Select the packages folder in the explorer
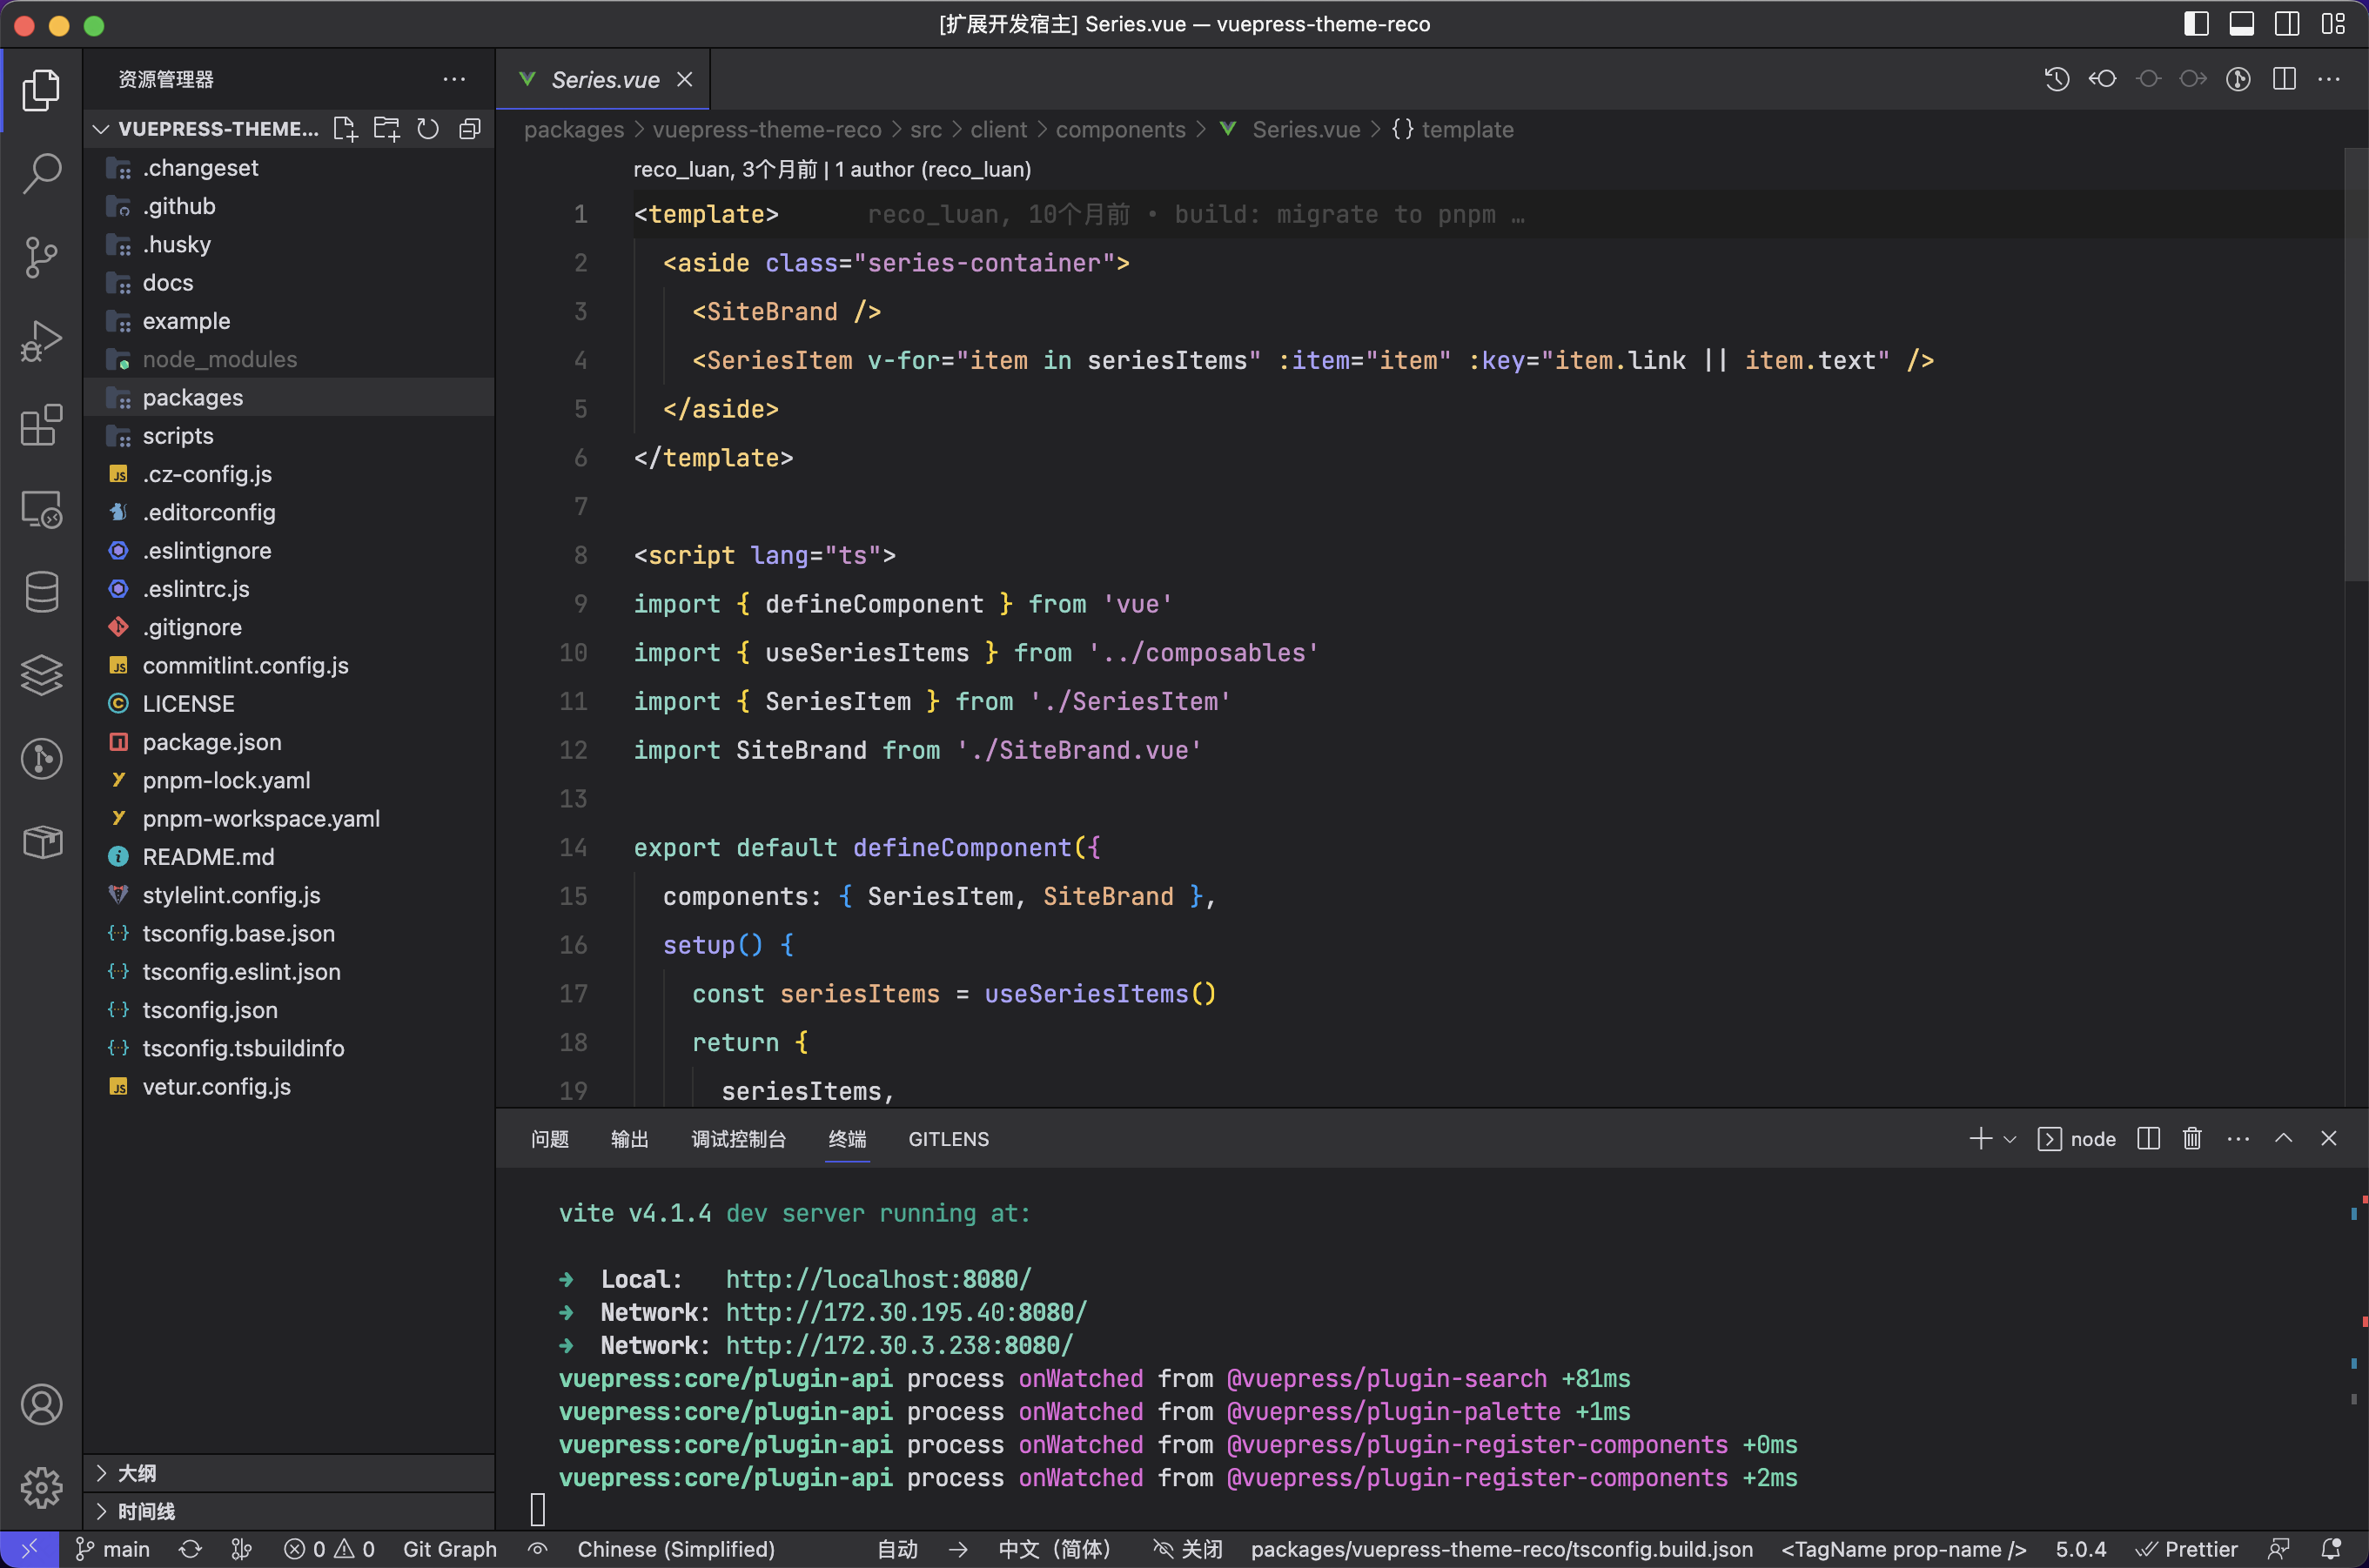Viewport: 2369px width, 1568px height. pos(193,397)
